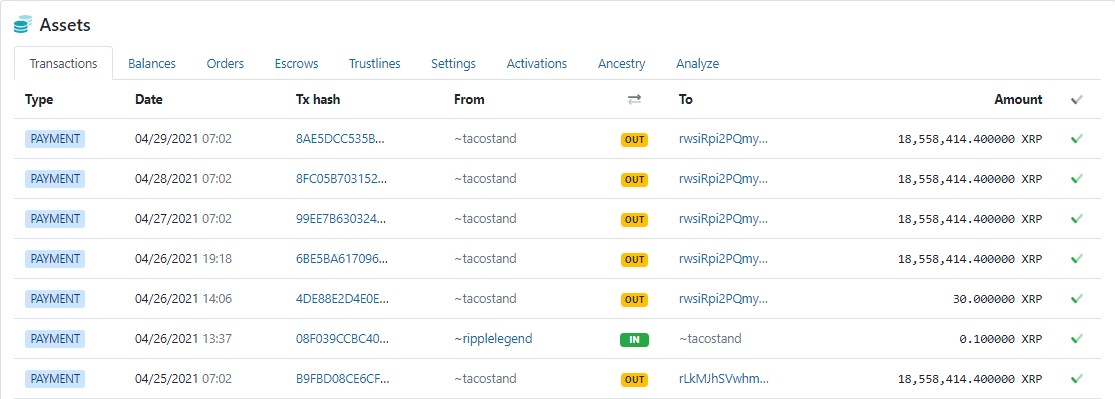The image size is (1115, 399).
Task: Open the Escrows tab
Action: [297, 63]
